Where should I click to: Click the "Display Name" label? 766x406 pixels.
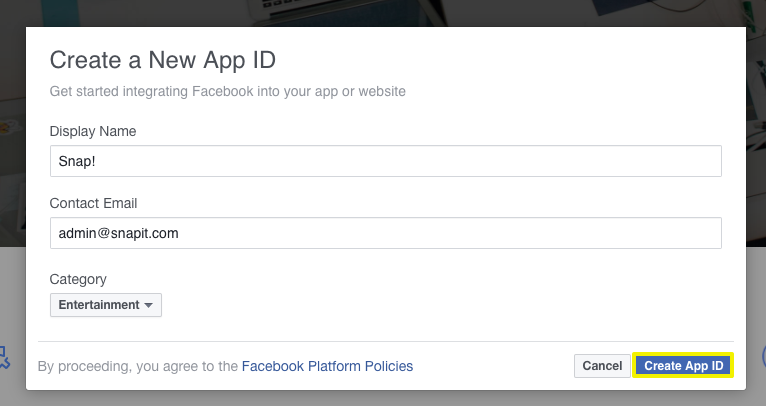tap(93, 131)
